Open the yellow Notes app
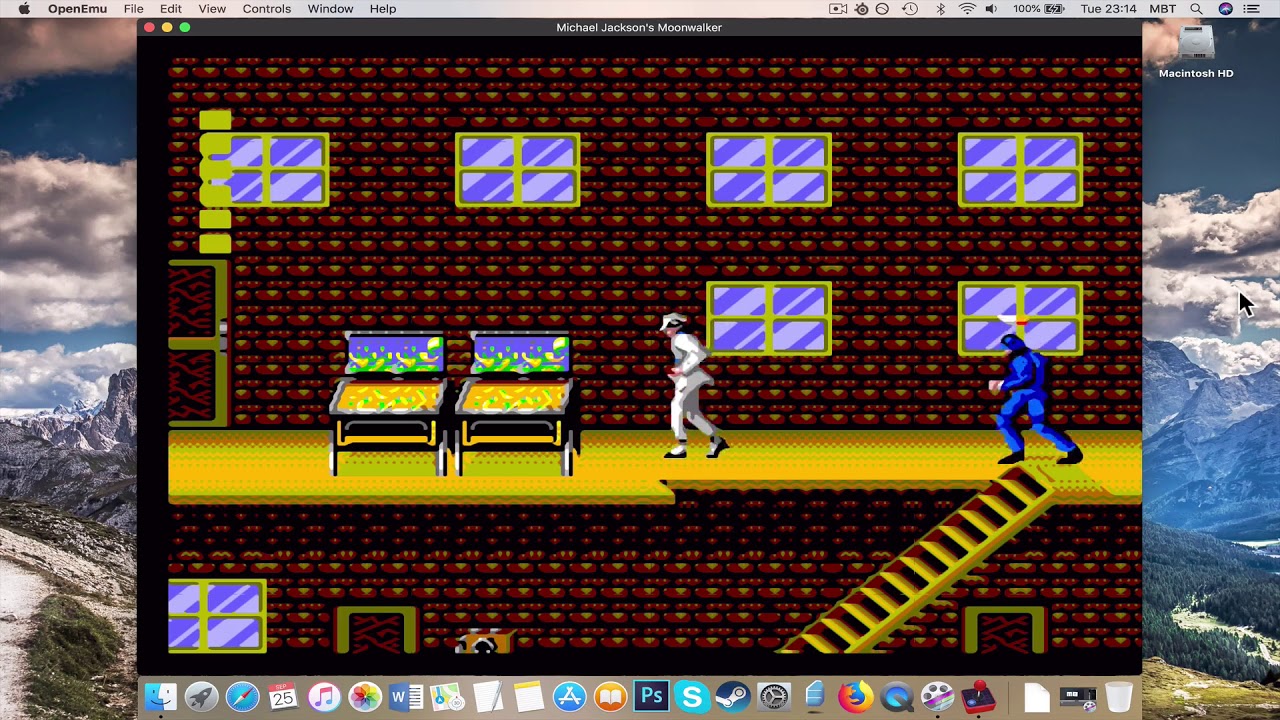 (529, 697)
